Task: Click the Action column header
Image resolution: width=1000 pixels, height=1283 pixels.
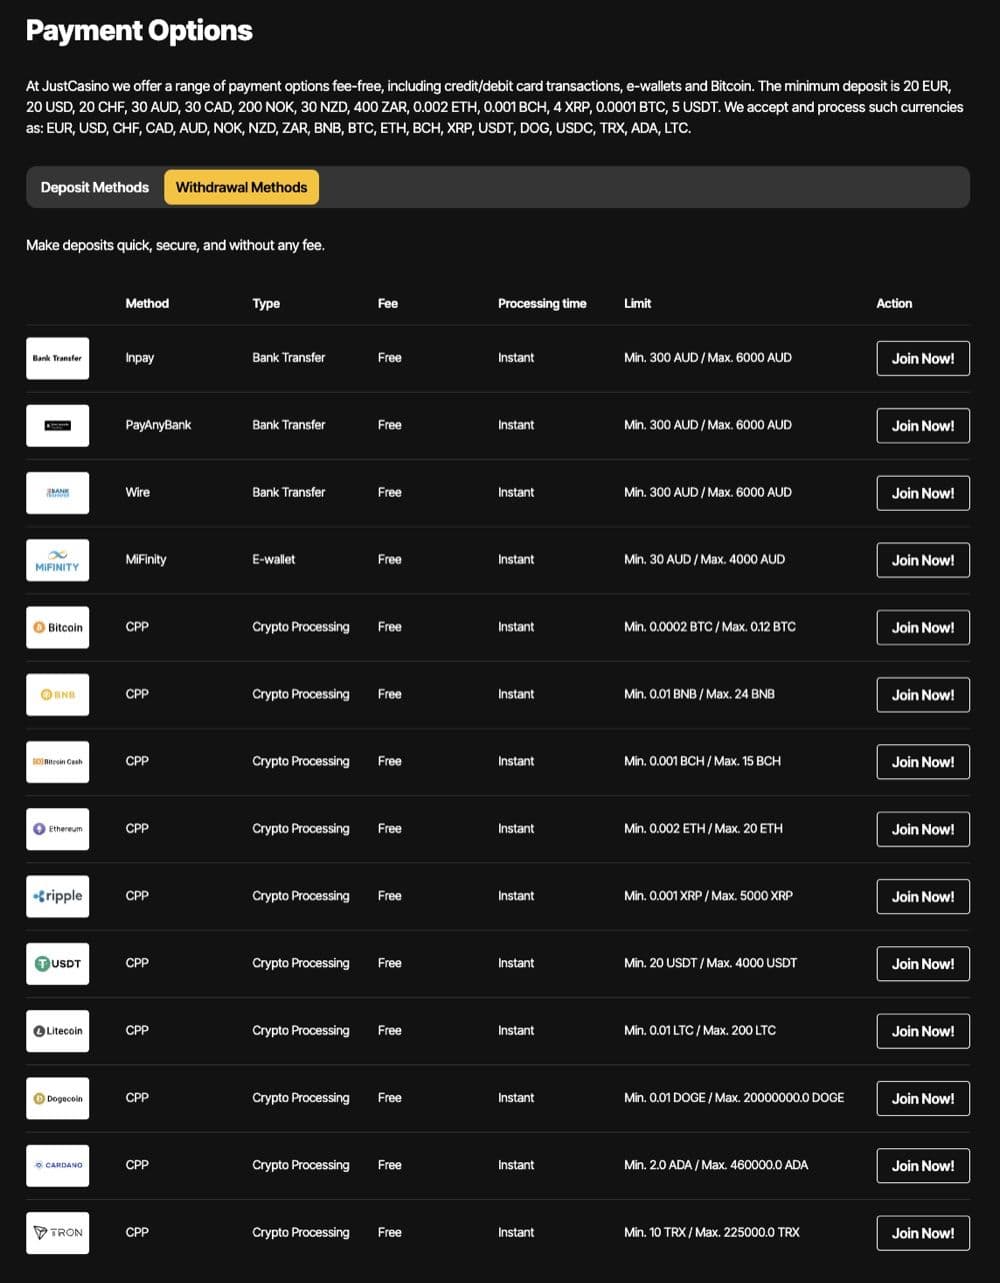Action: pos(894,303)
